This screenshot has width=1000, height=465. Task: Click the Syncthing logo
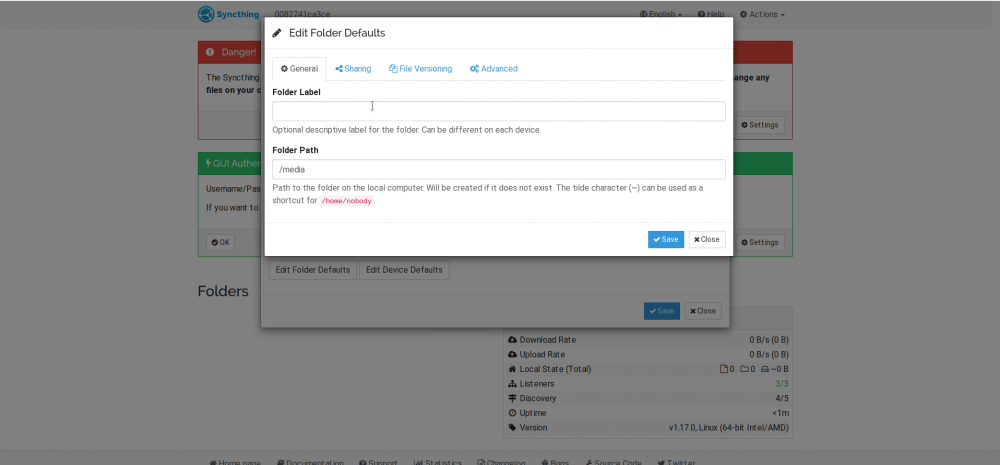click(229, 14)
